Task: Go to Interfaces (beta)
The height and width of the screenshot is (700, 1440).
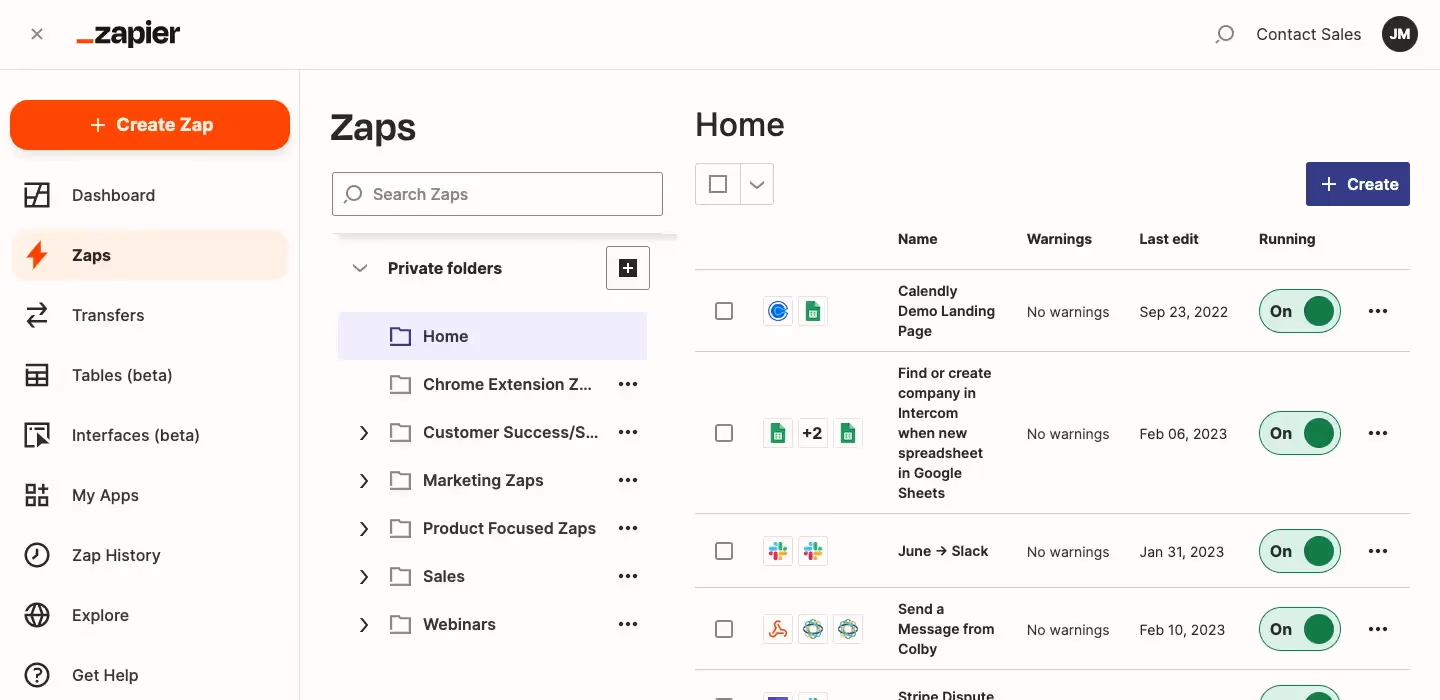Action: pyautogui.click(x=135, y=435)
